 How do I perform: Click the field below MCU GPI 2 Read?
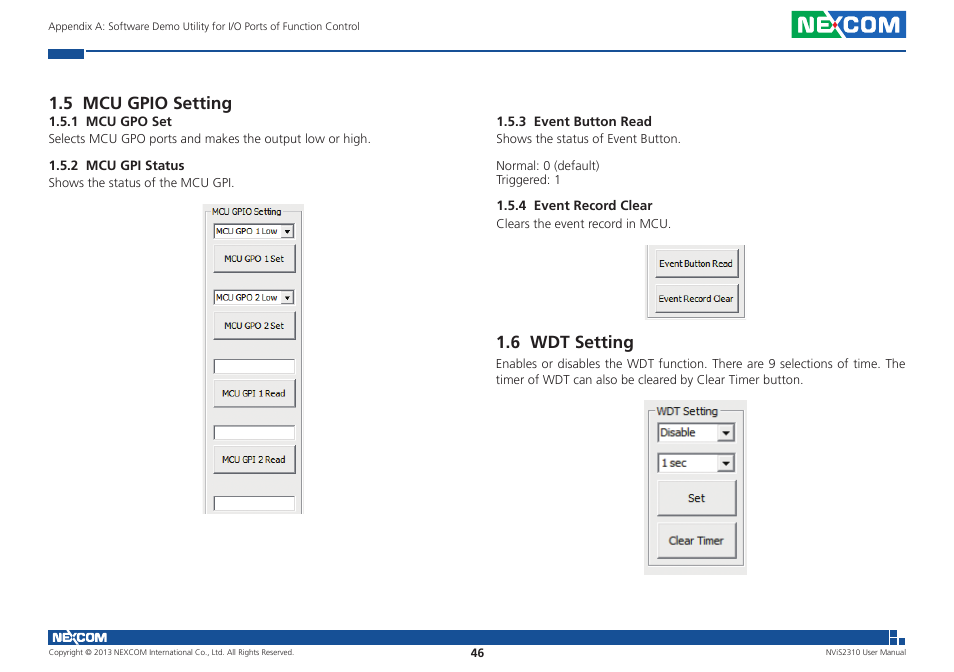pos(254,504)
